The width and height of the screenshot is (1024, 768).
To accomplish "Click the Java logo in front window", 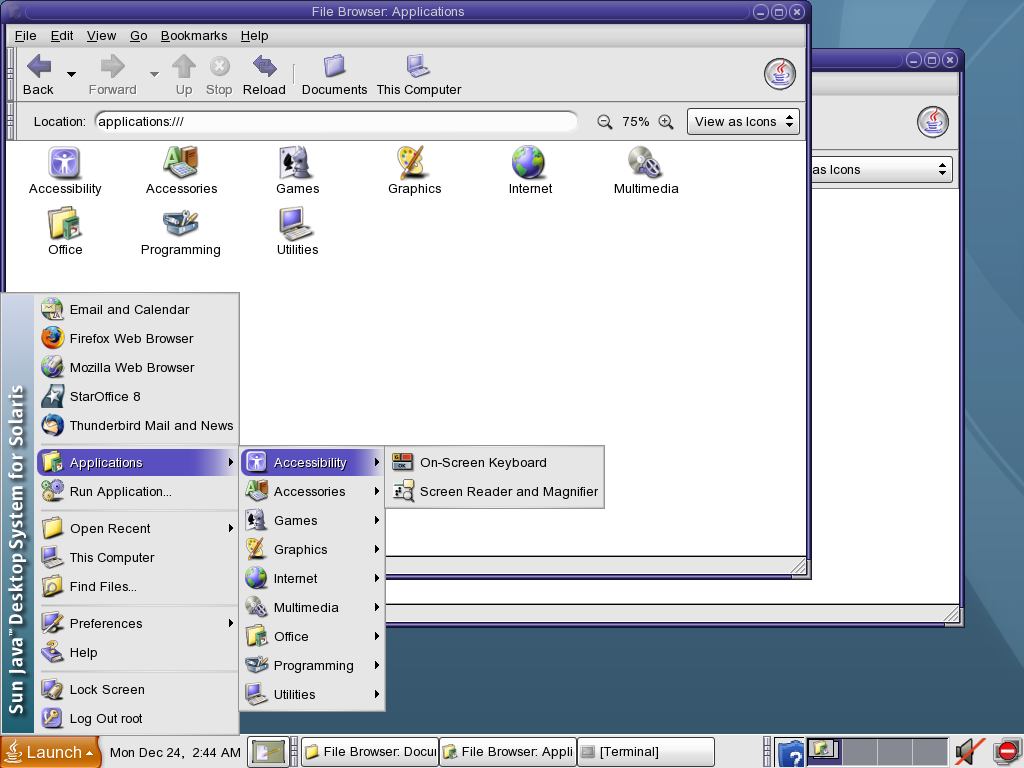I will (780, 74).
